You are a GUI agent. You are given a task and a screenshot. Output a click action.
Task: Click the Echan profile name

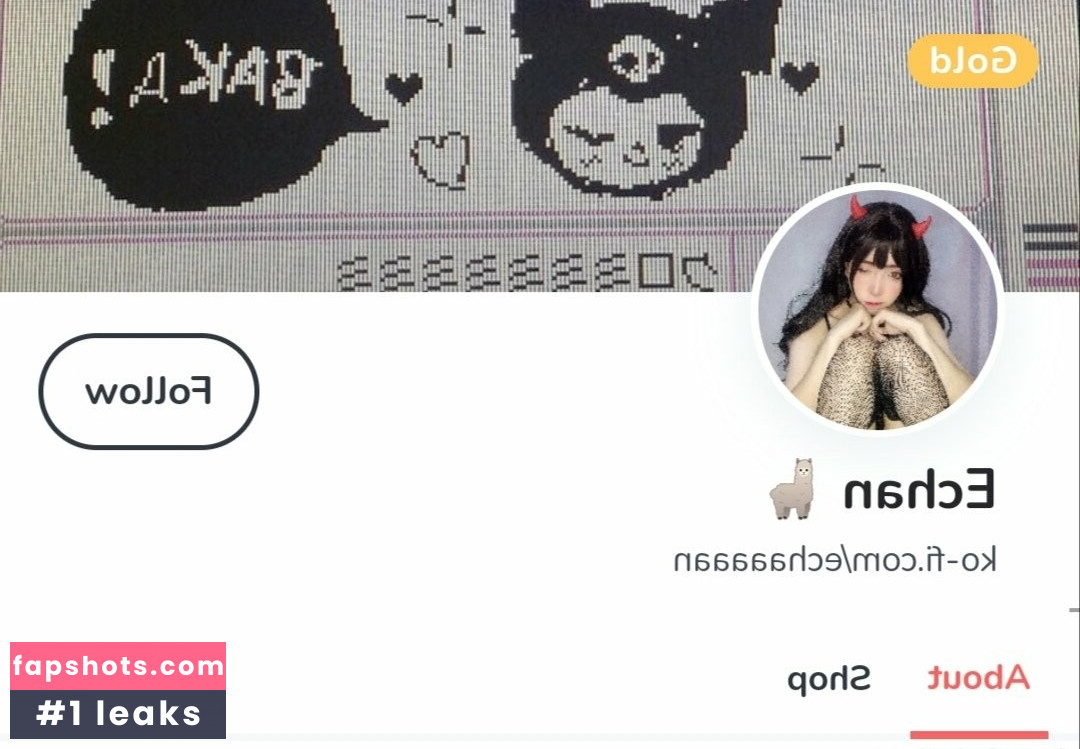[920, 489]
